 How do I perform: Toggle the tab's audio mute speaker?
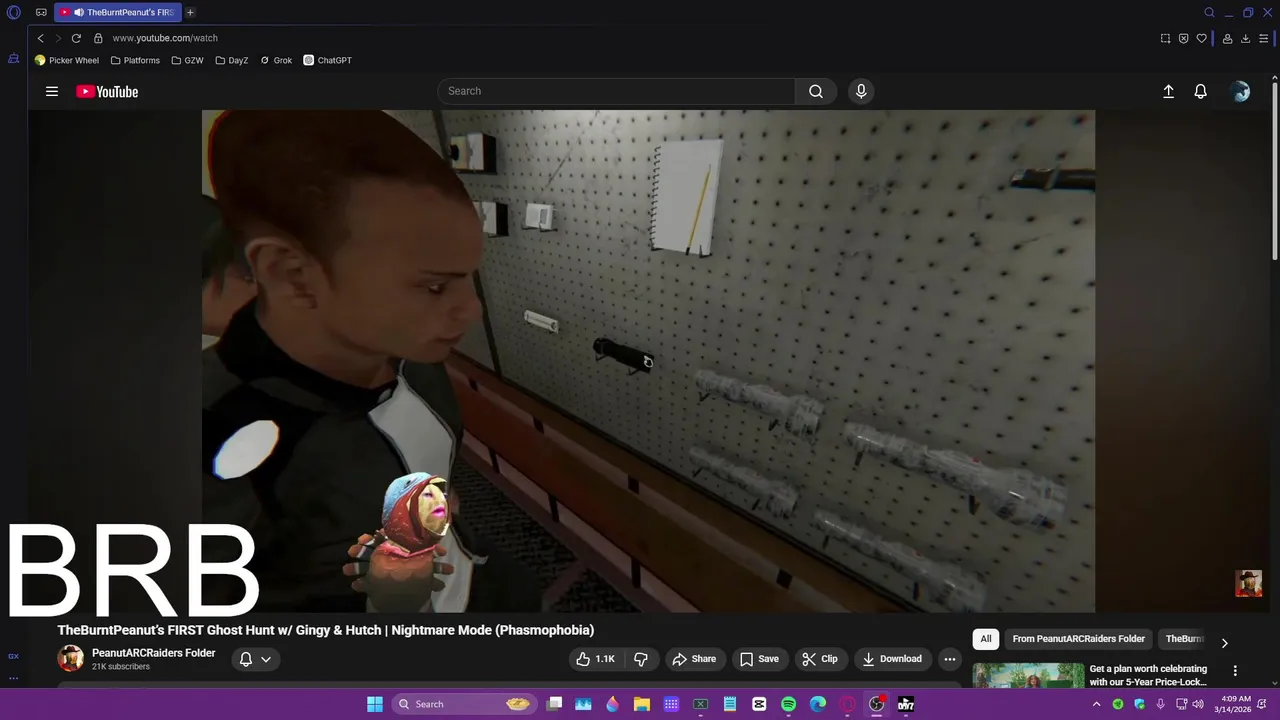pyautogui.click(x=78, y=12)
